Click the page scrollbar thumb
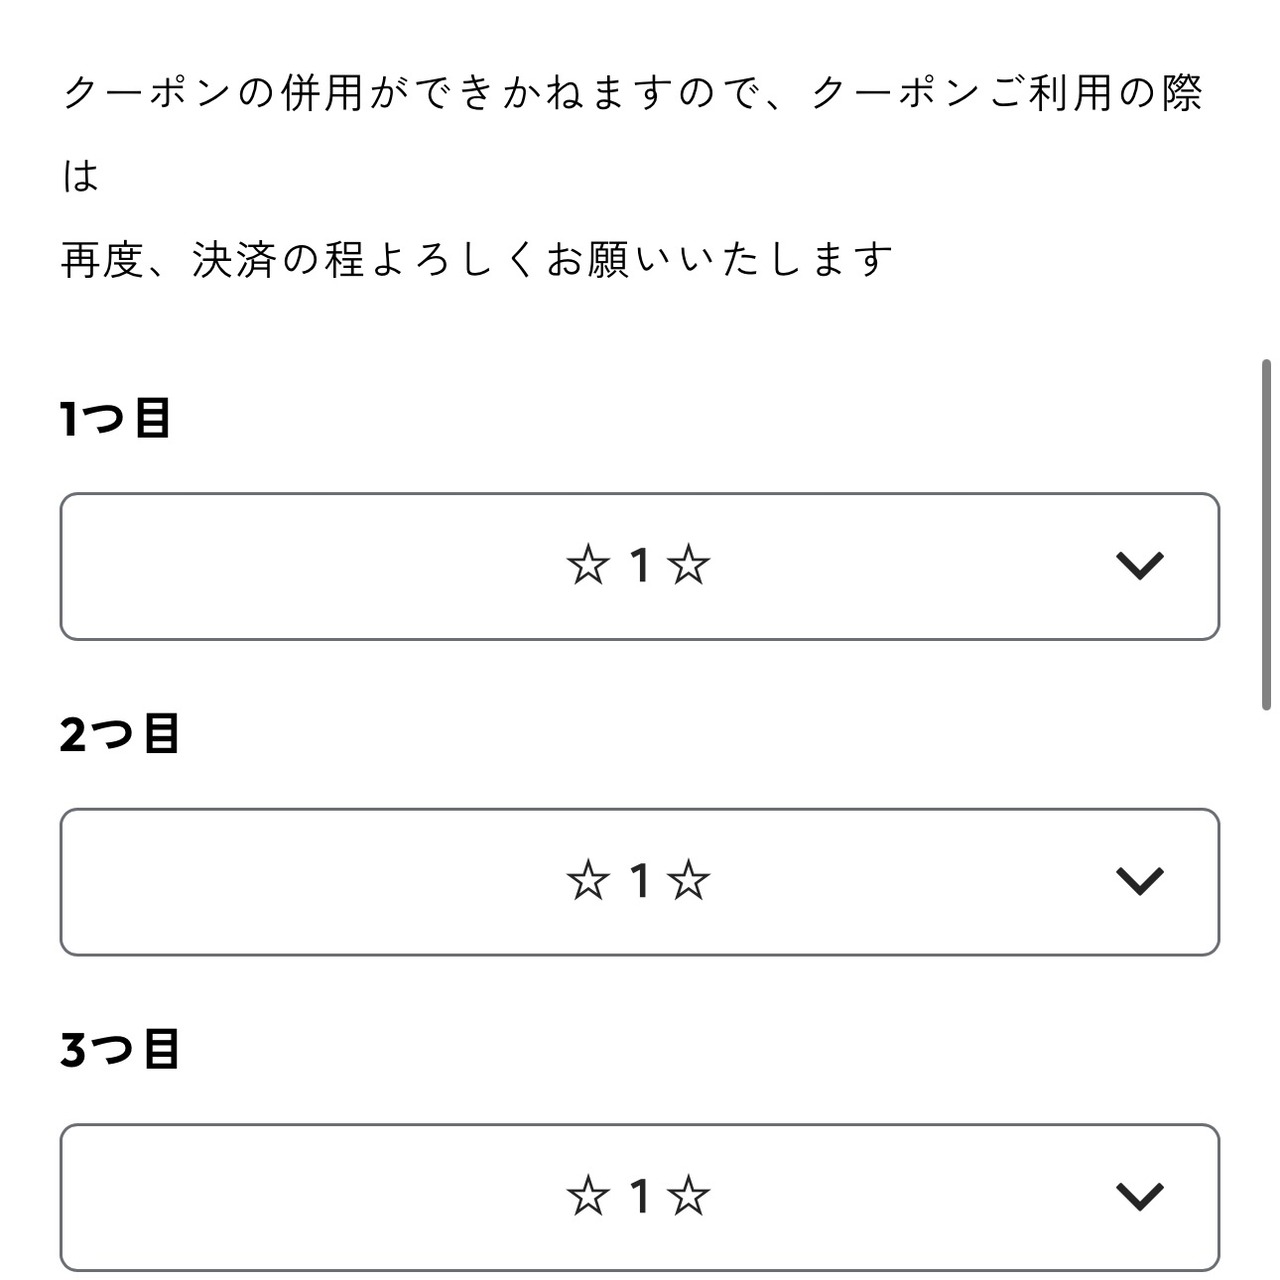 tap(1266, 535)
